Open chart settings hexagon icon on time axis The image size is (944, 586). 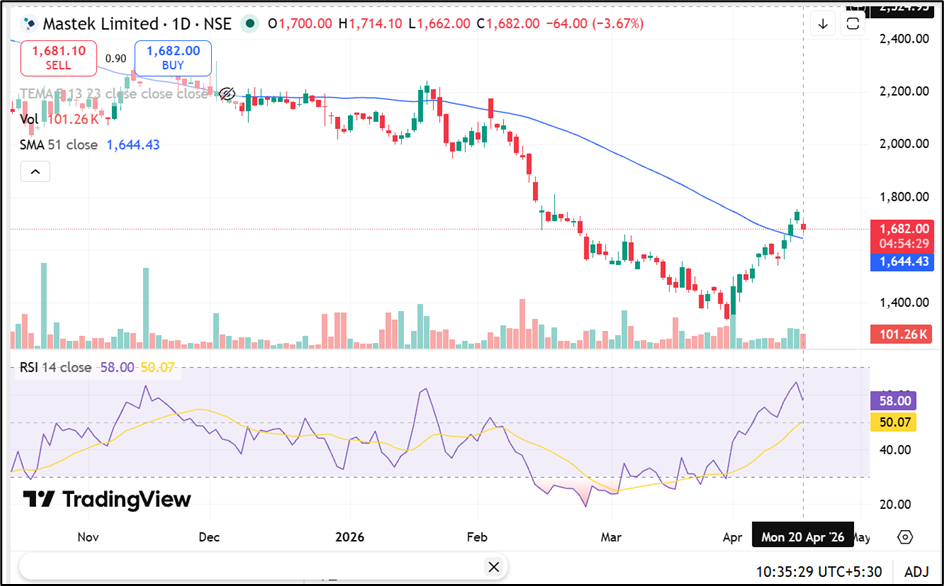click(x=904, y=537)
